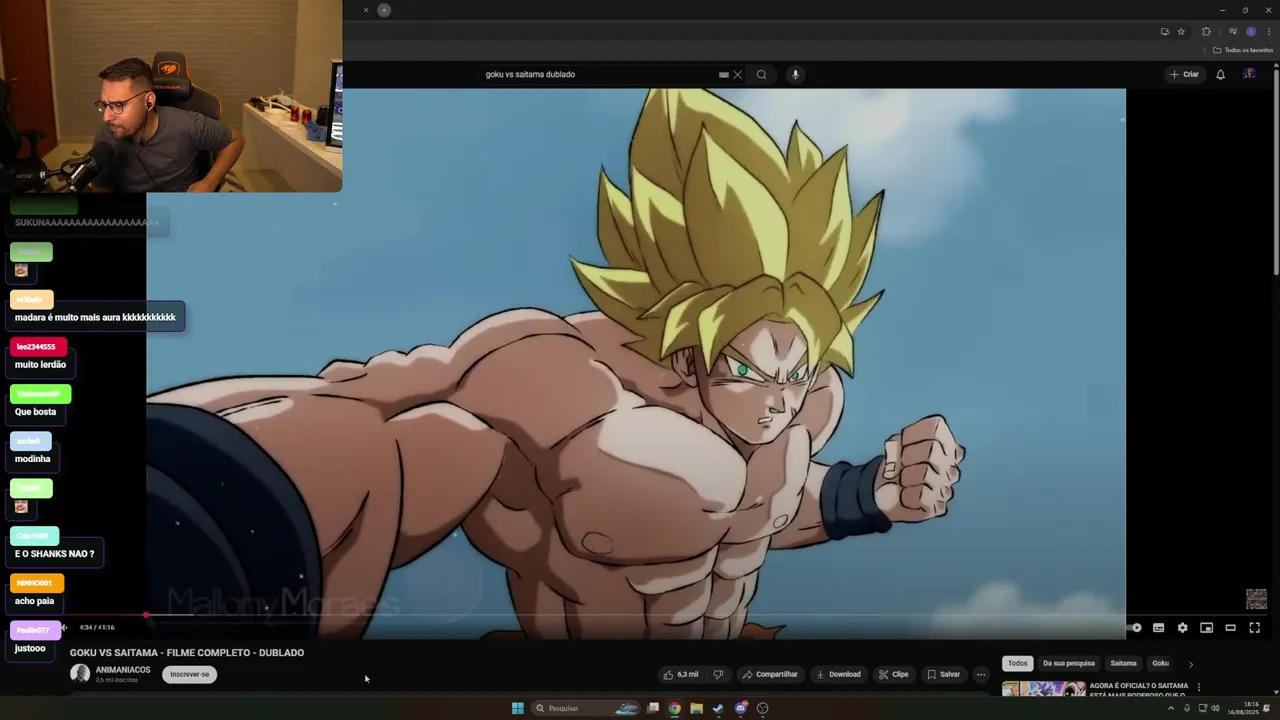Open Discord from the taskbar
This screenshot has width=1280, height=720.
tap(741, 708)
